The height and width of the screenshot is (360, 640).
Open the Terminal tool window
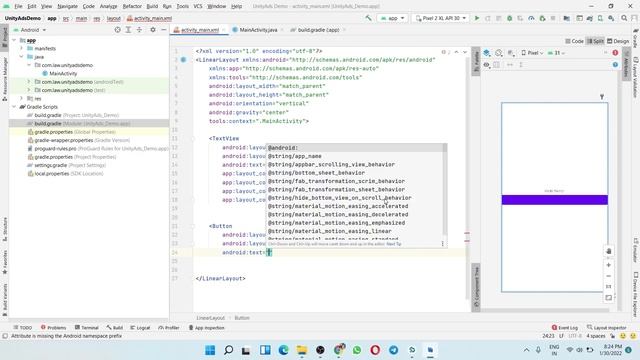87,327
